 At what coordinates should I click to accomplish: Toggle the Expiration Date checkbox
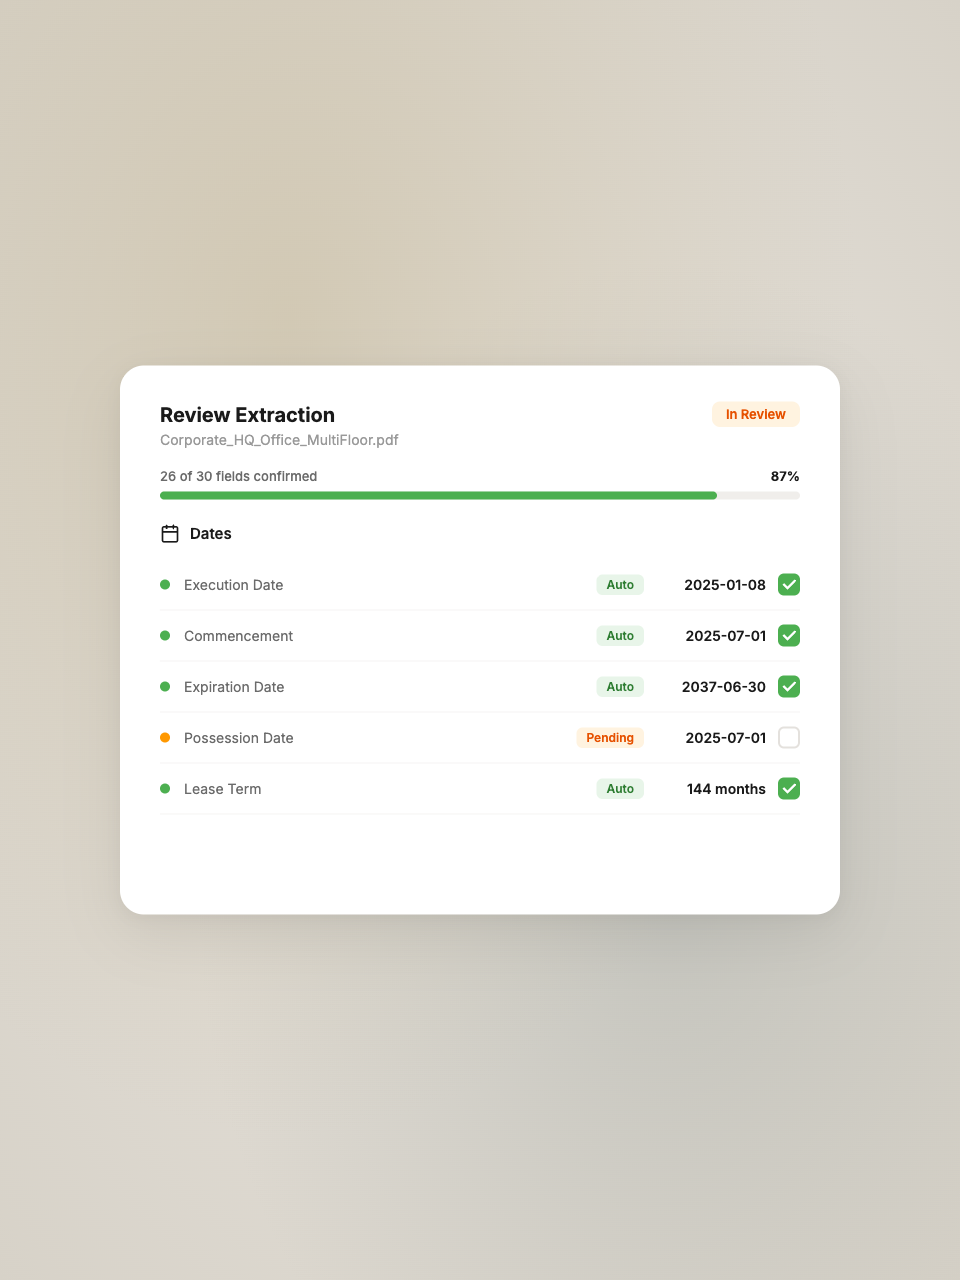(x=789, y=687)
